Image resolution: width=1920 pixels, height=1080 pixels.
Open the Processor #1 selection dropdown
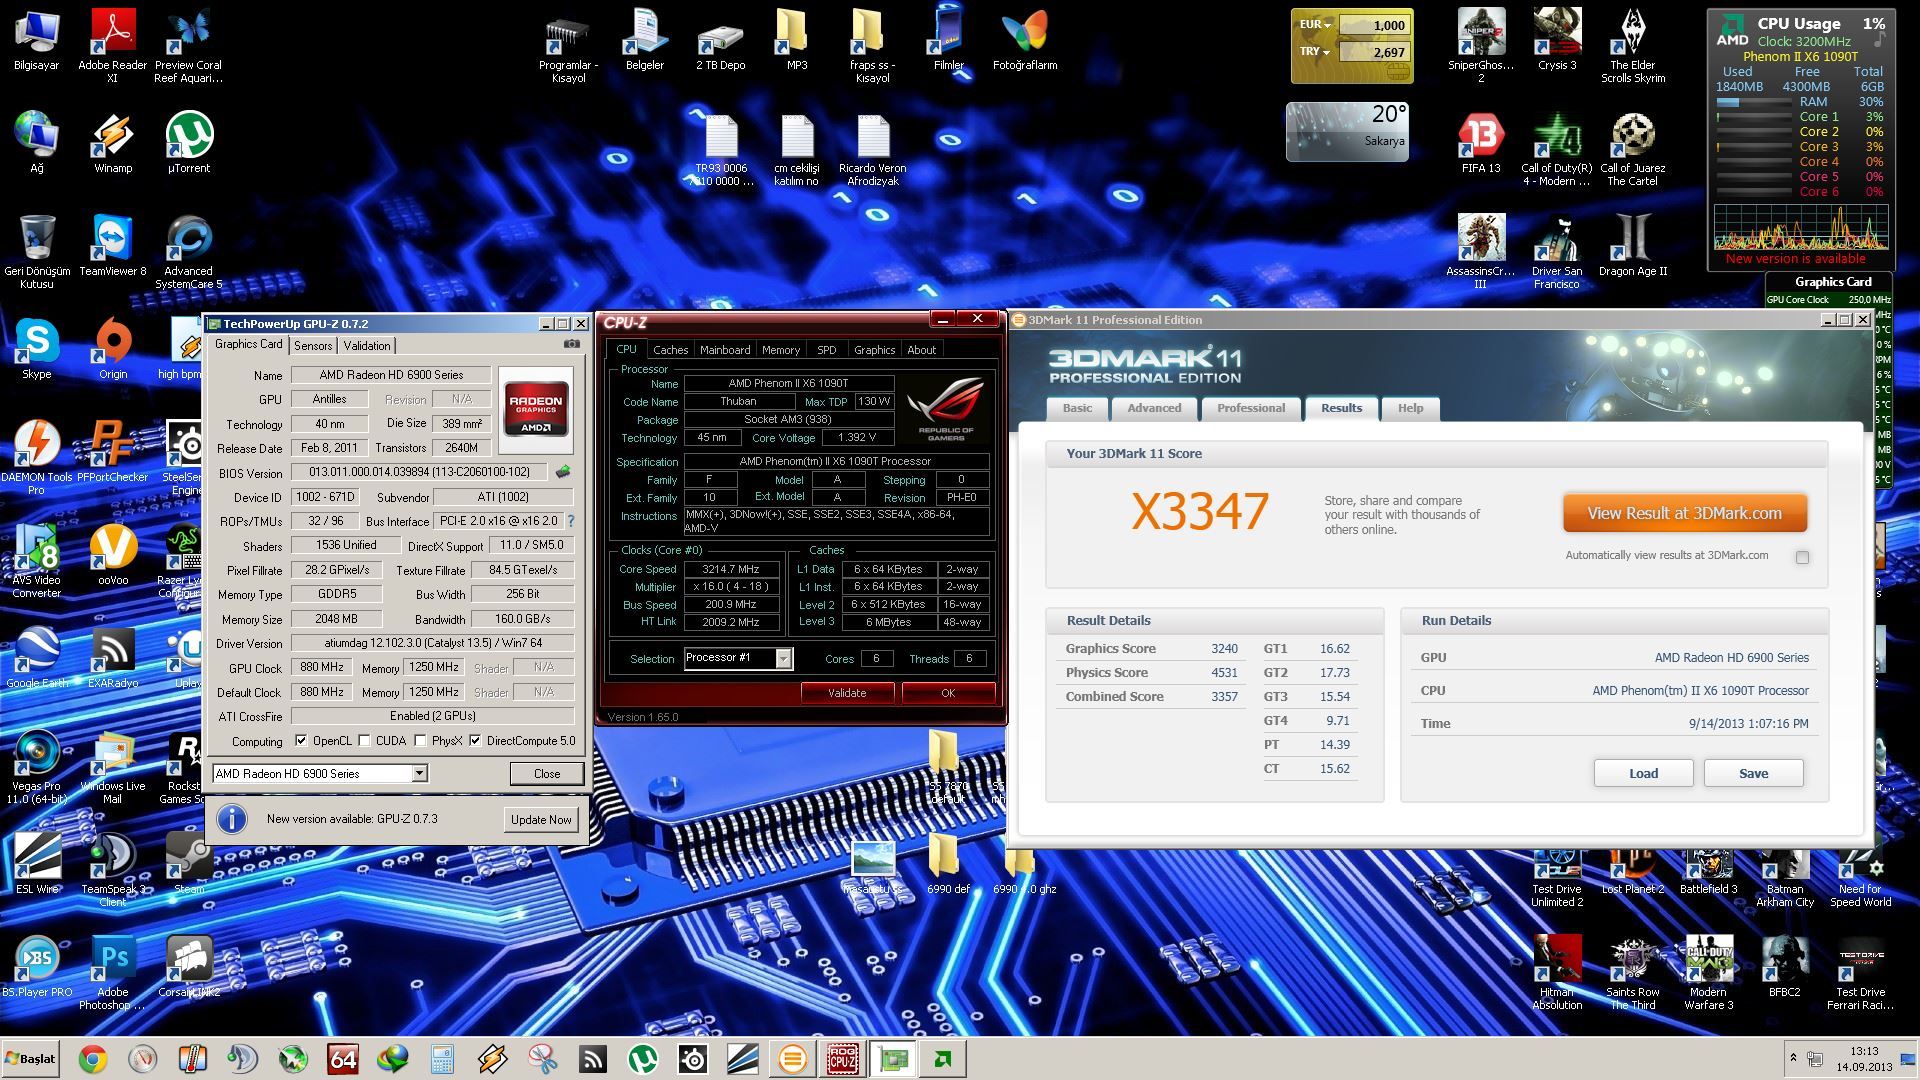783,658
